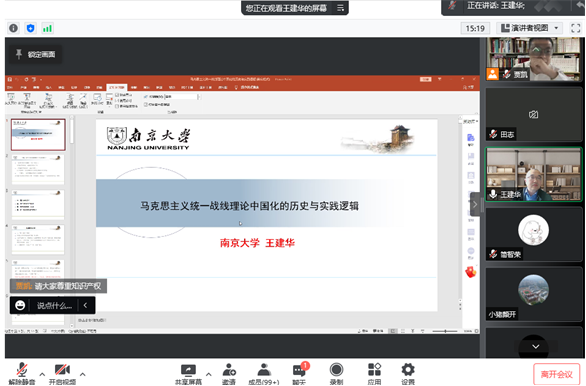The width and height of the screenshot is (586, 386).
Task: Toggle 锁定画面 pin screen
Action: (36, 55)
